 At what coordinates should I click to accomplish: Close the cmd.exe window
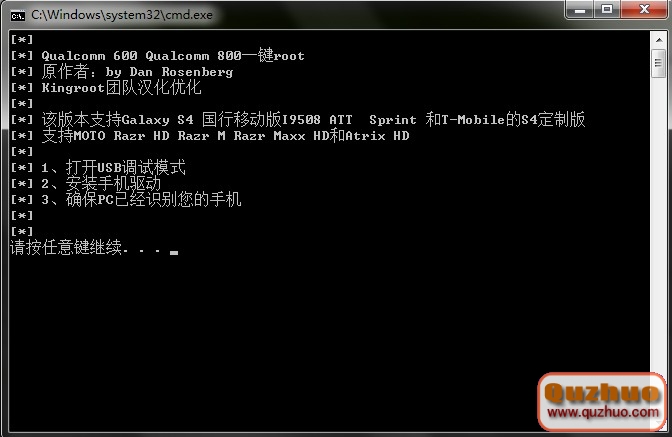click(643, 9)
